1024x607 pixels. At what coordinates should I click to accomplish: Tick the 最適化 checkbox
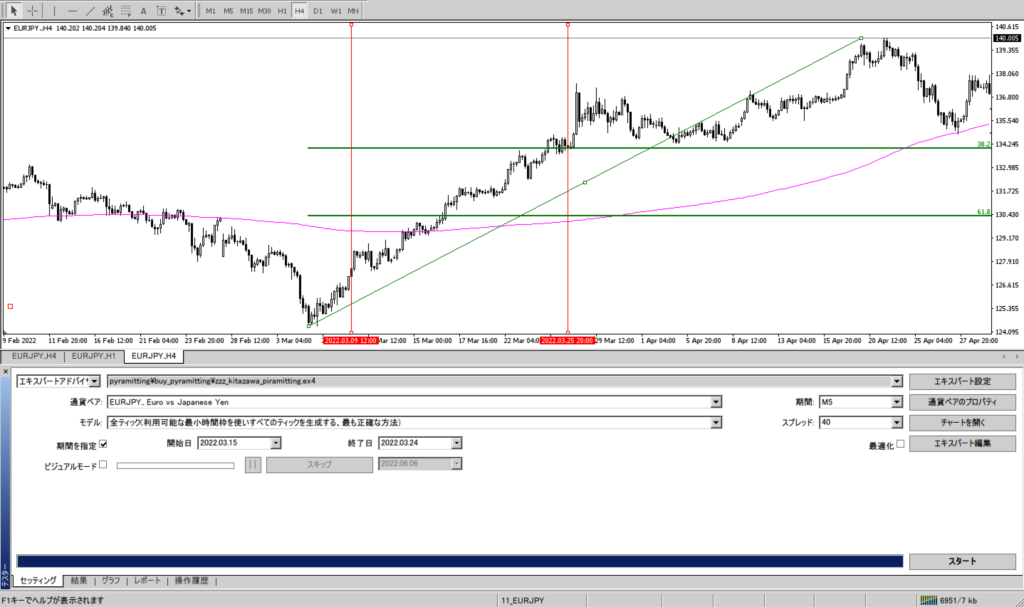point(900,443)
